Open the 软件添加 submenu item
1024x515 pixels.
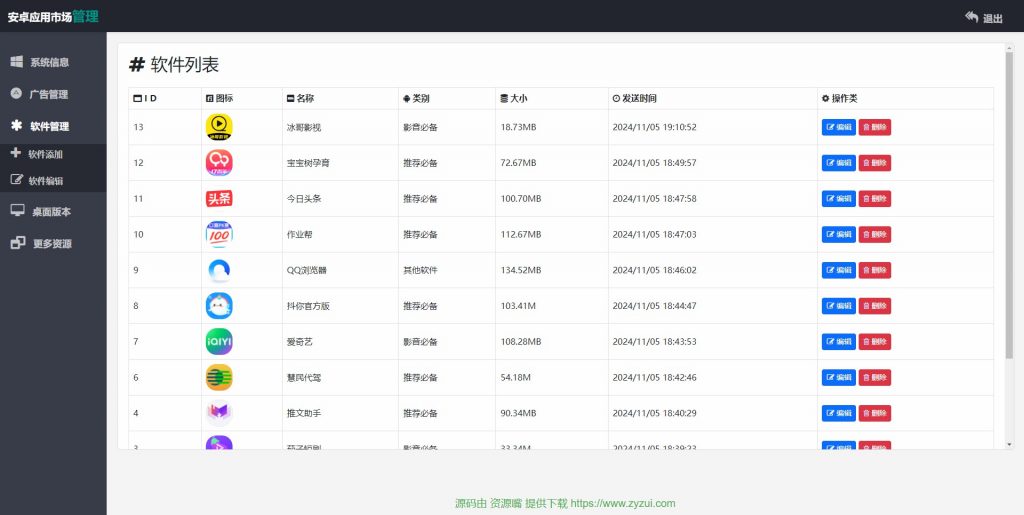(x=46, y=155)
